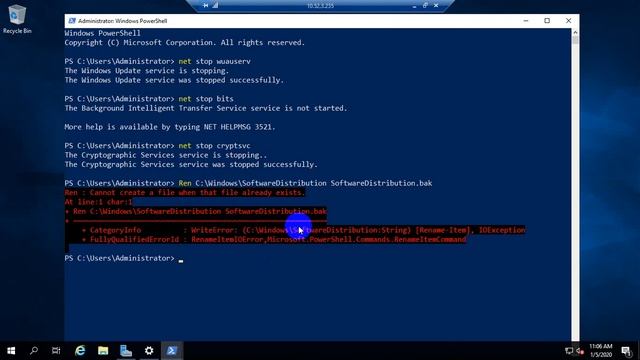The image size is (640, 360).
Task: Click the 10.32.3.235 connection bar address
Action: [x=320, y=6]
